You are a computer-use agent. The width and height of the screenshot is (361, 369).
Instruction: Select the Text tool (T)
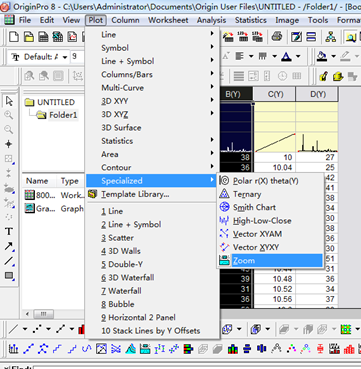9,231
